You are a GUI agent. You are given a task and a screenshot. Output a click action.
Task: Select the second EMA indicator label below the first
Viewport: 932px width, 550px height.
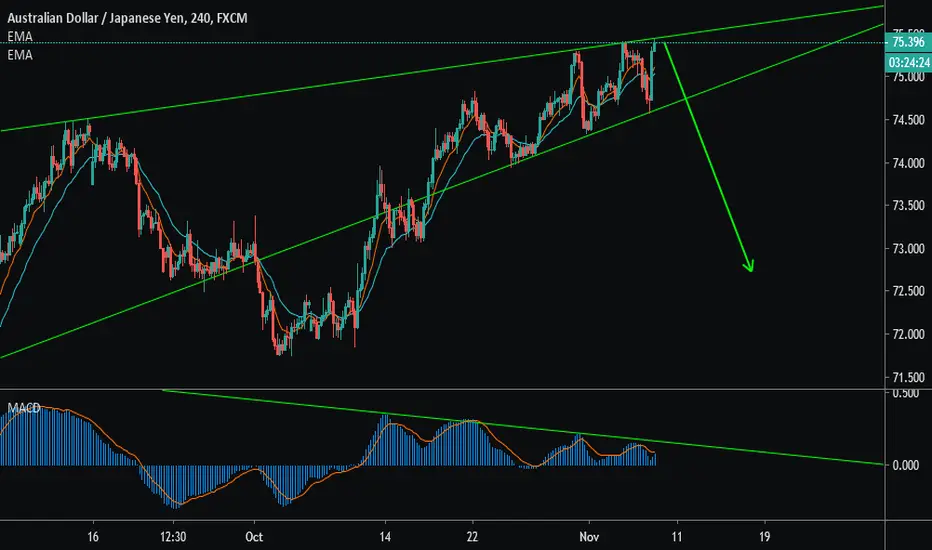pyautogui.click(x=20, y=55)
